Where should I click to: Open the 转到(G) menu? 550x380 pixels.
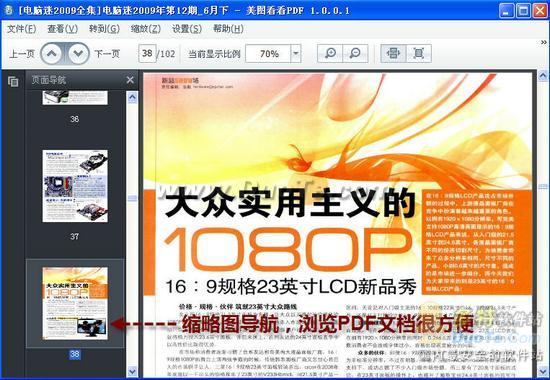coord(104,29)
